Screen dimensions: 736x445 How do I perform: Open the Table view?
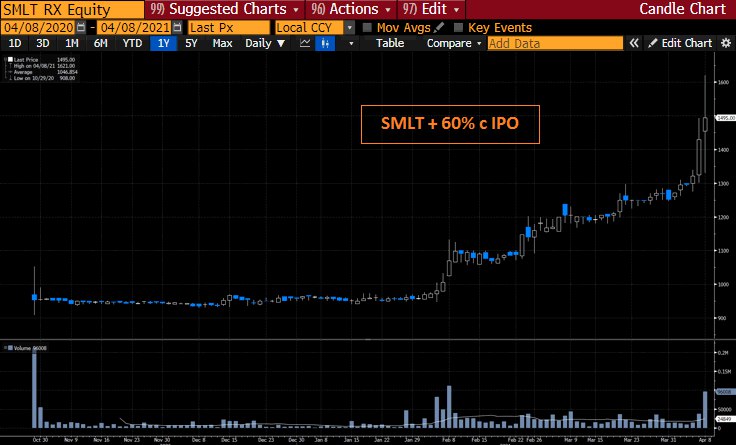[390, 43]
